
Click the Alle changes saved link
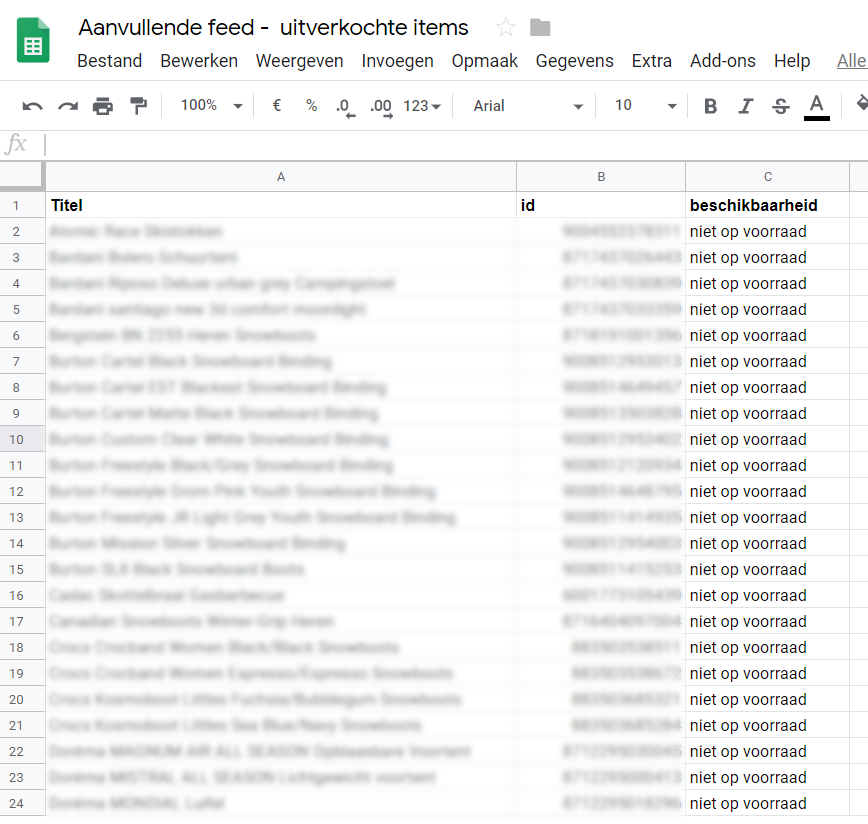pyautogui.click(x=852, y=60)
